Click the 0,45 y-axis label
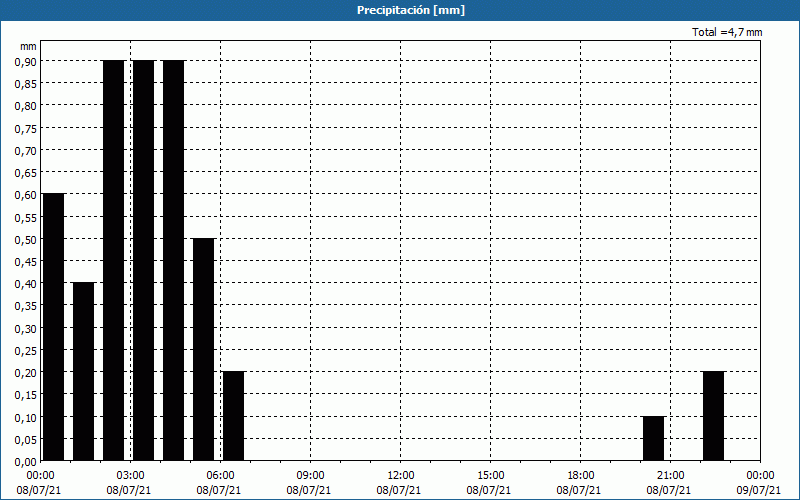800x500 pixels. [x=26, y=261]
